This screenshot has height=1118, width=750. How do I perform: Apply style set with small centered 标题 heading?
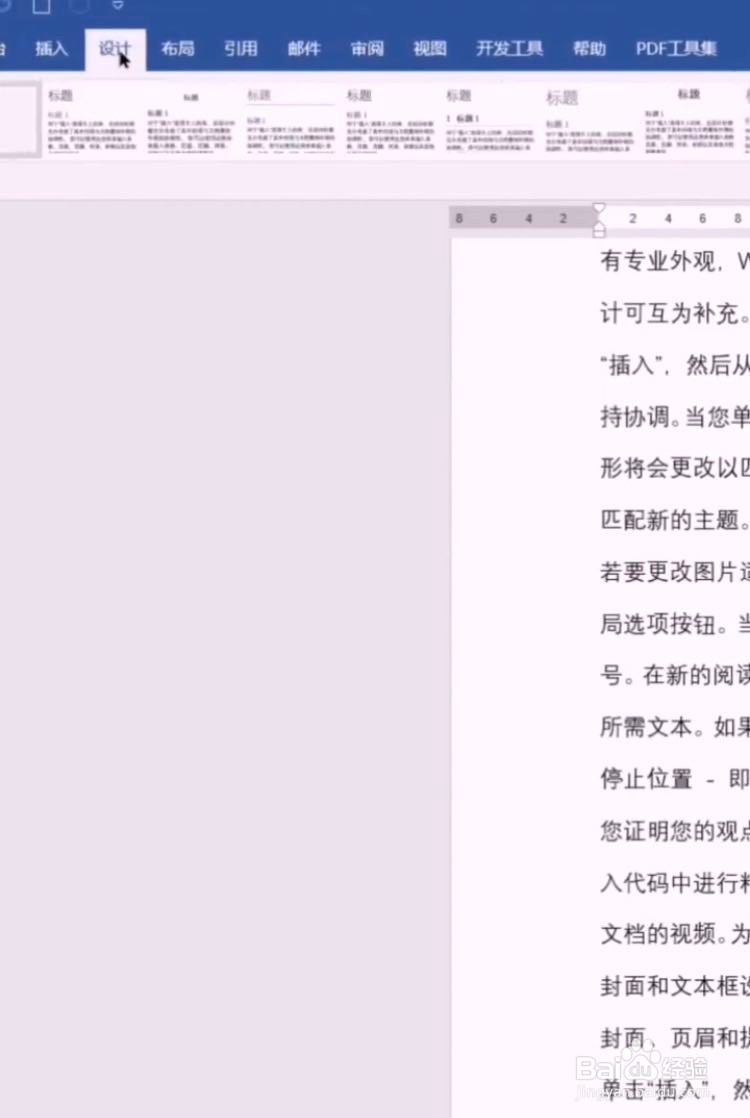(190, 120)
